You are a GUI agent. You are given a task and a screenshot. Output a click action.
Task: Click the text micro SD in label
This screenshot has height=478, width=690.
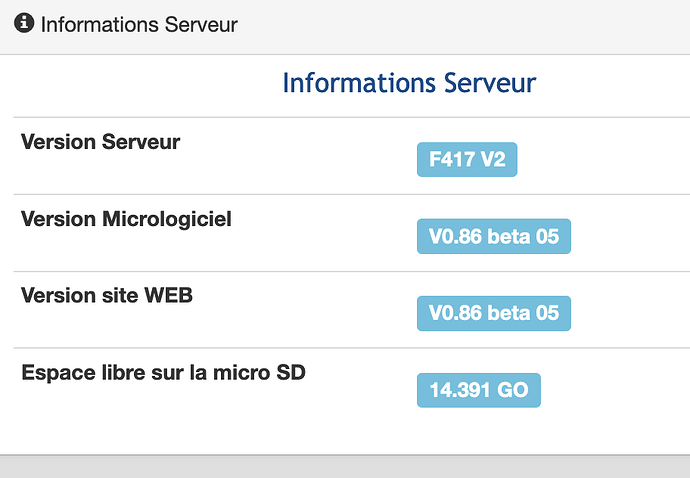[259, 372]
